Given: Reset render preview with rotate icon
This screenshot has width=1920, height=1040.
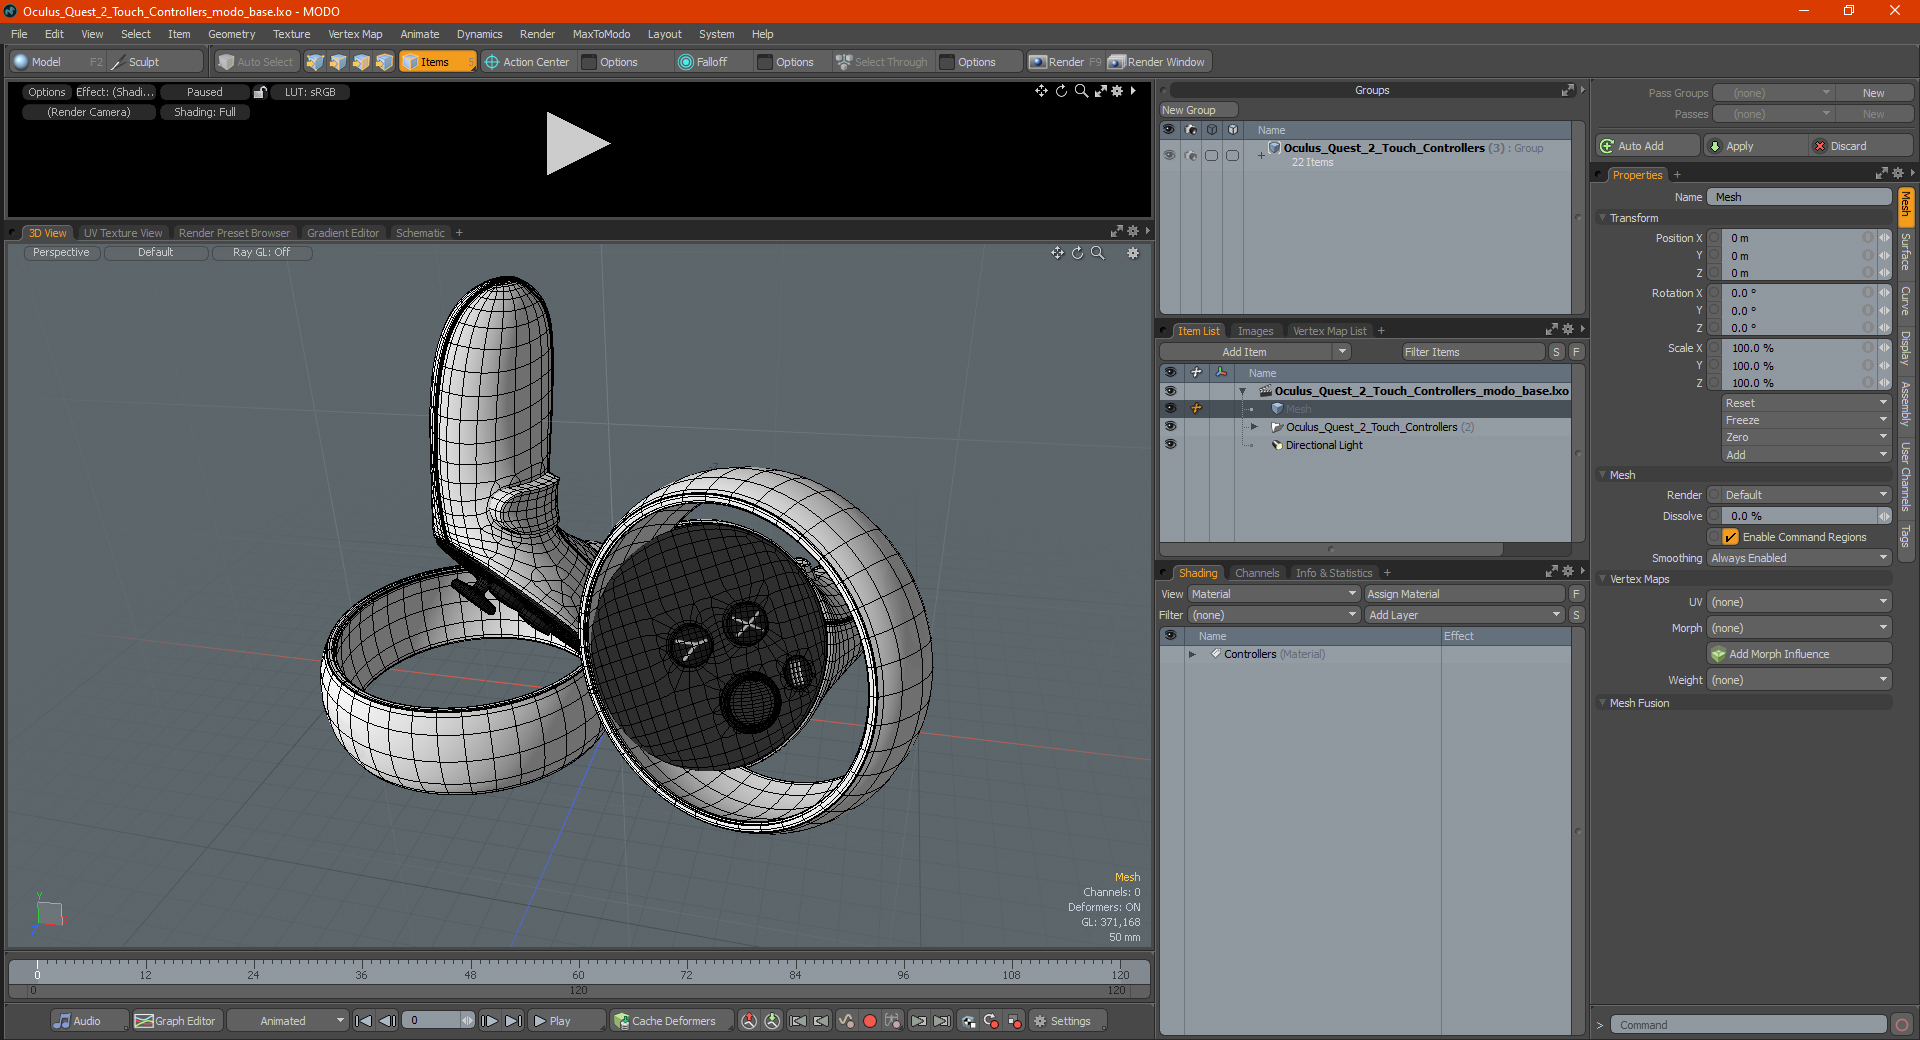Looking at the screenshot, I should point(1061,91).
